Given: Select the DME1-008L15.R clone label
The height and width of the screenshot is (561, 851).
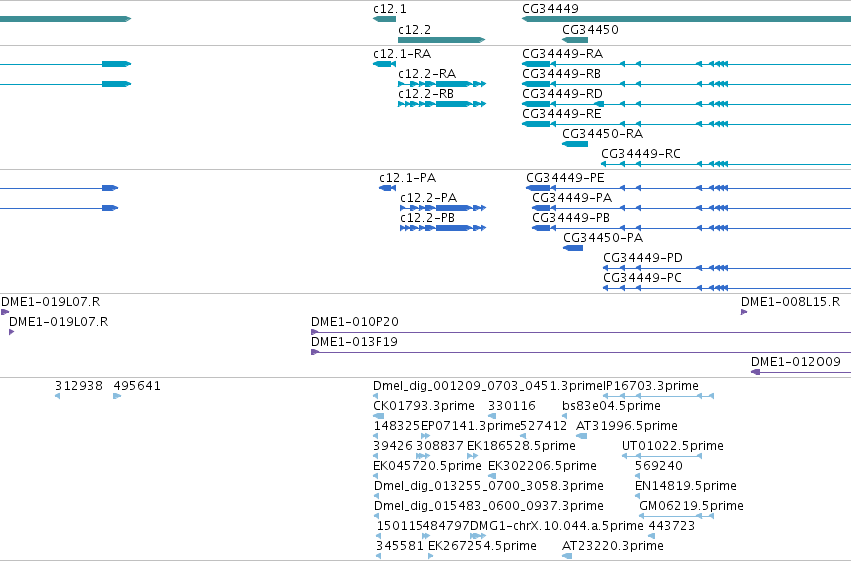Looking at the screenshot, I should [x=790, y=303].
